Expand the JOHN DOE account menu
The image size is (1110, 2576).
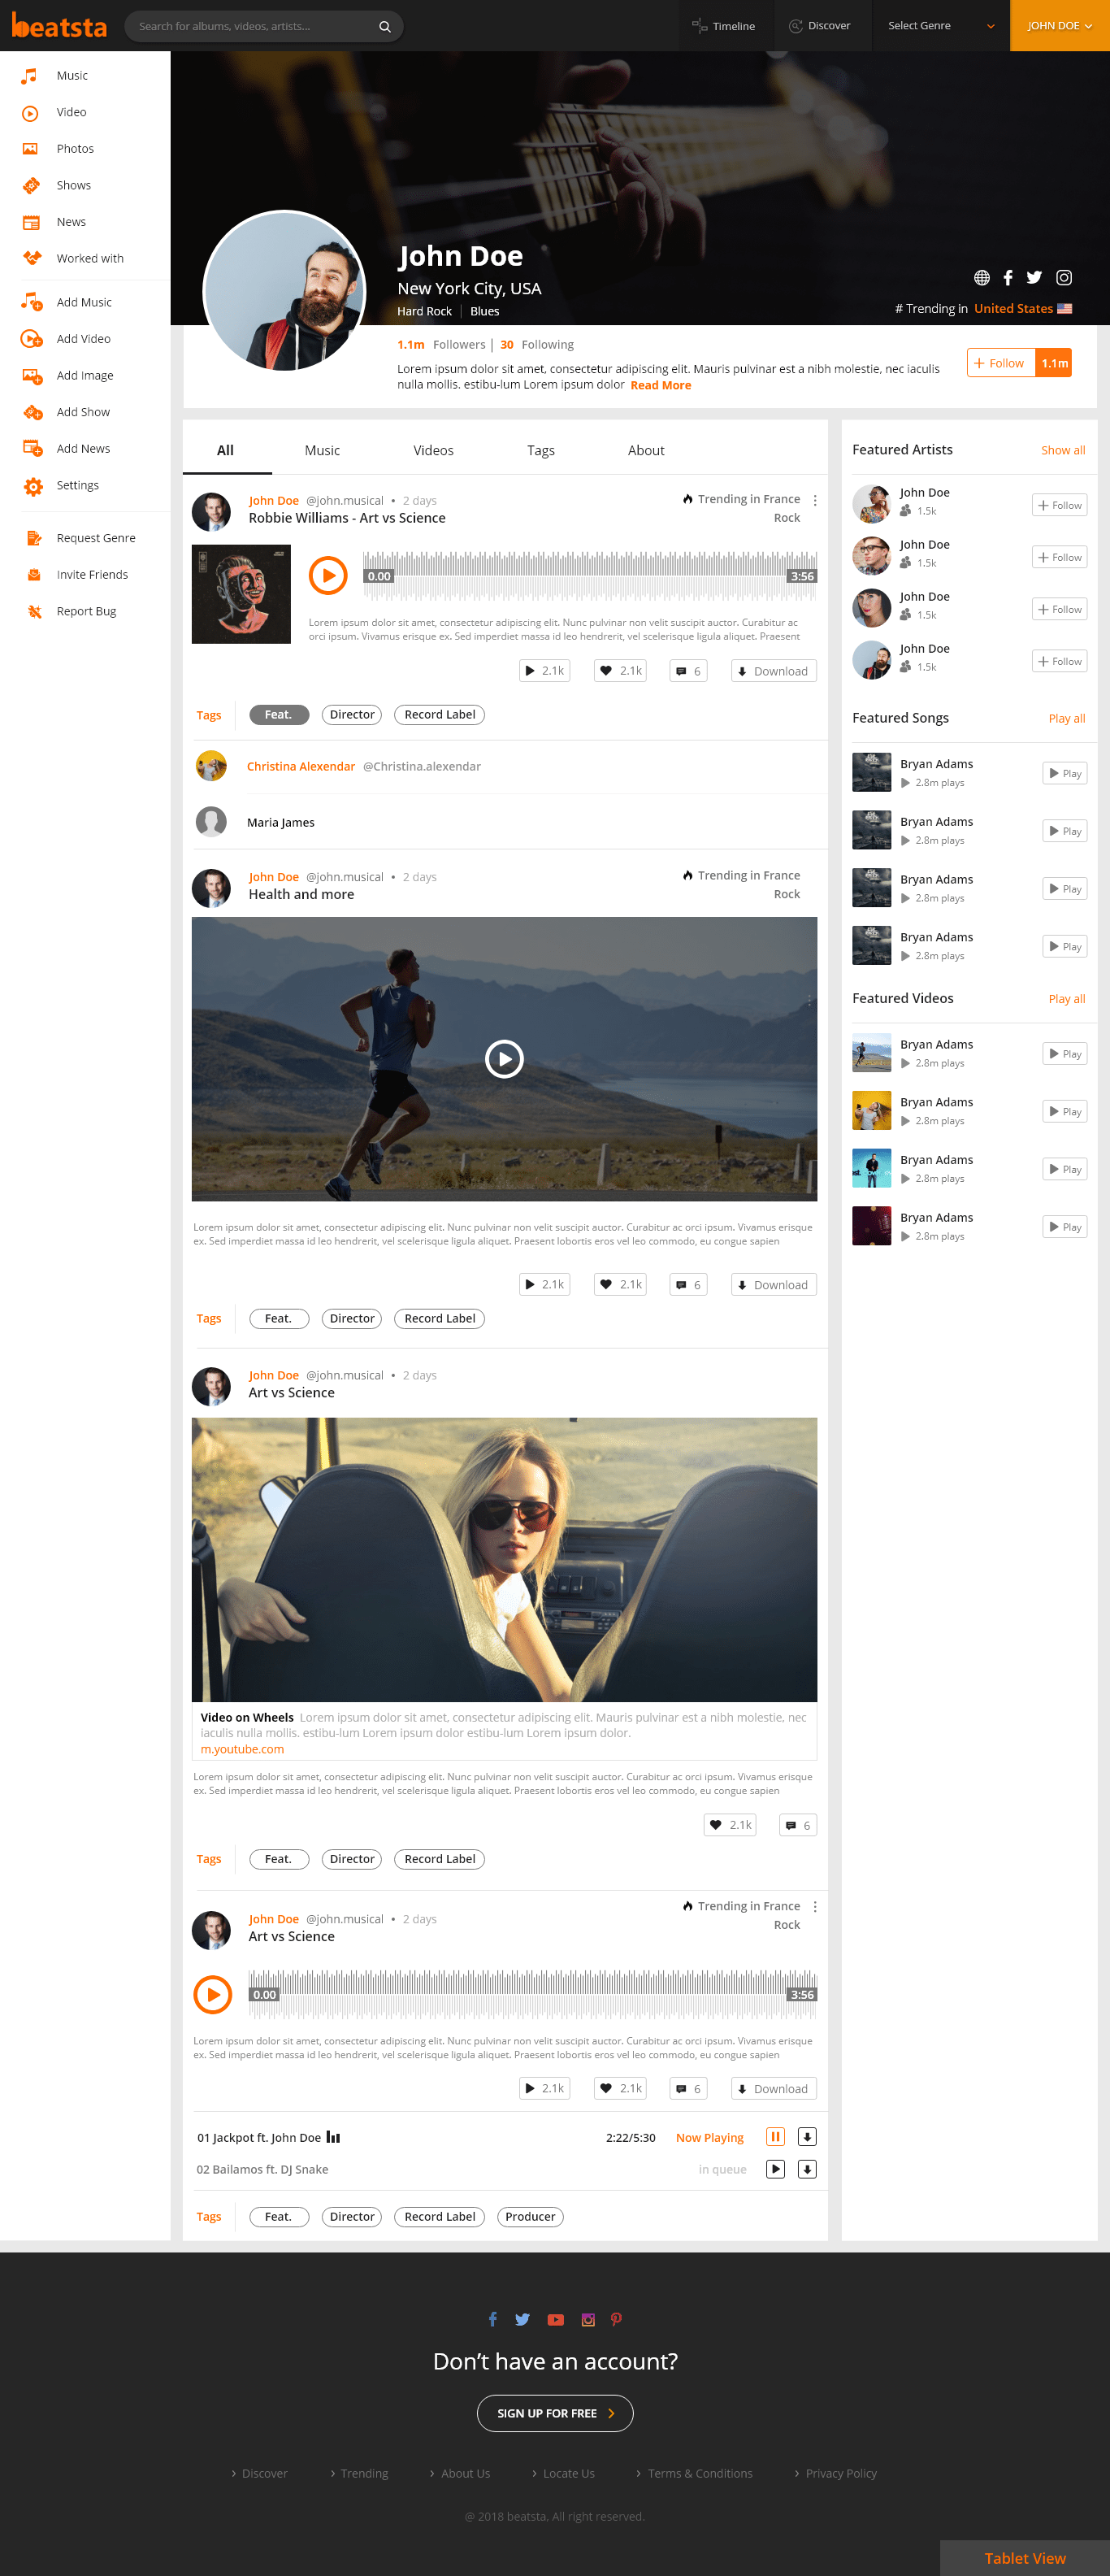point(1060,26)
